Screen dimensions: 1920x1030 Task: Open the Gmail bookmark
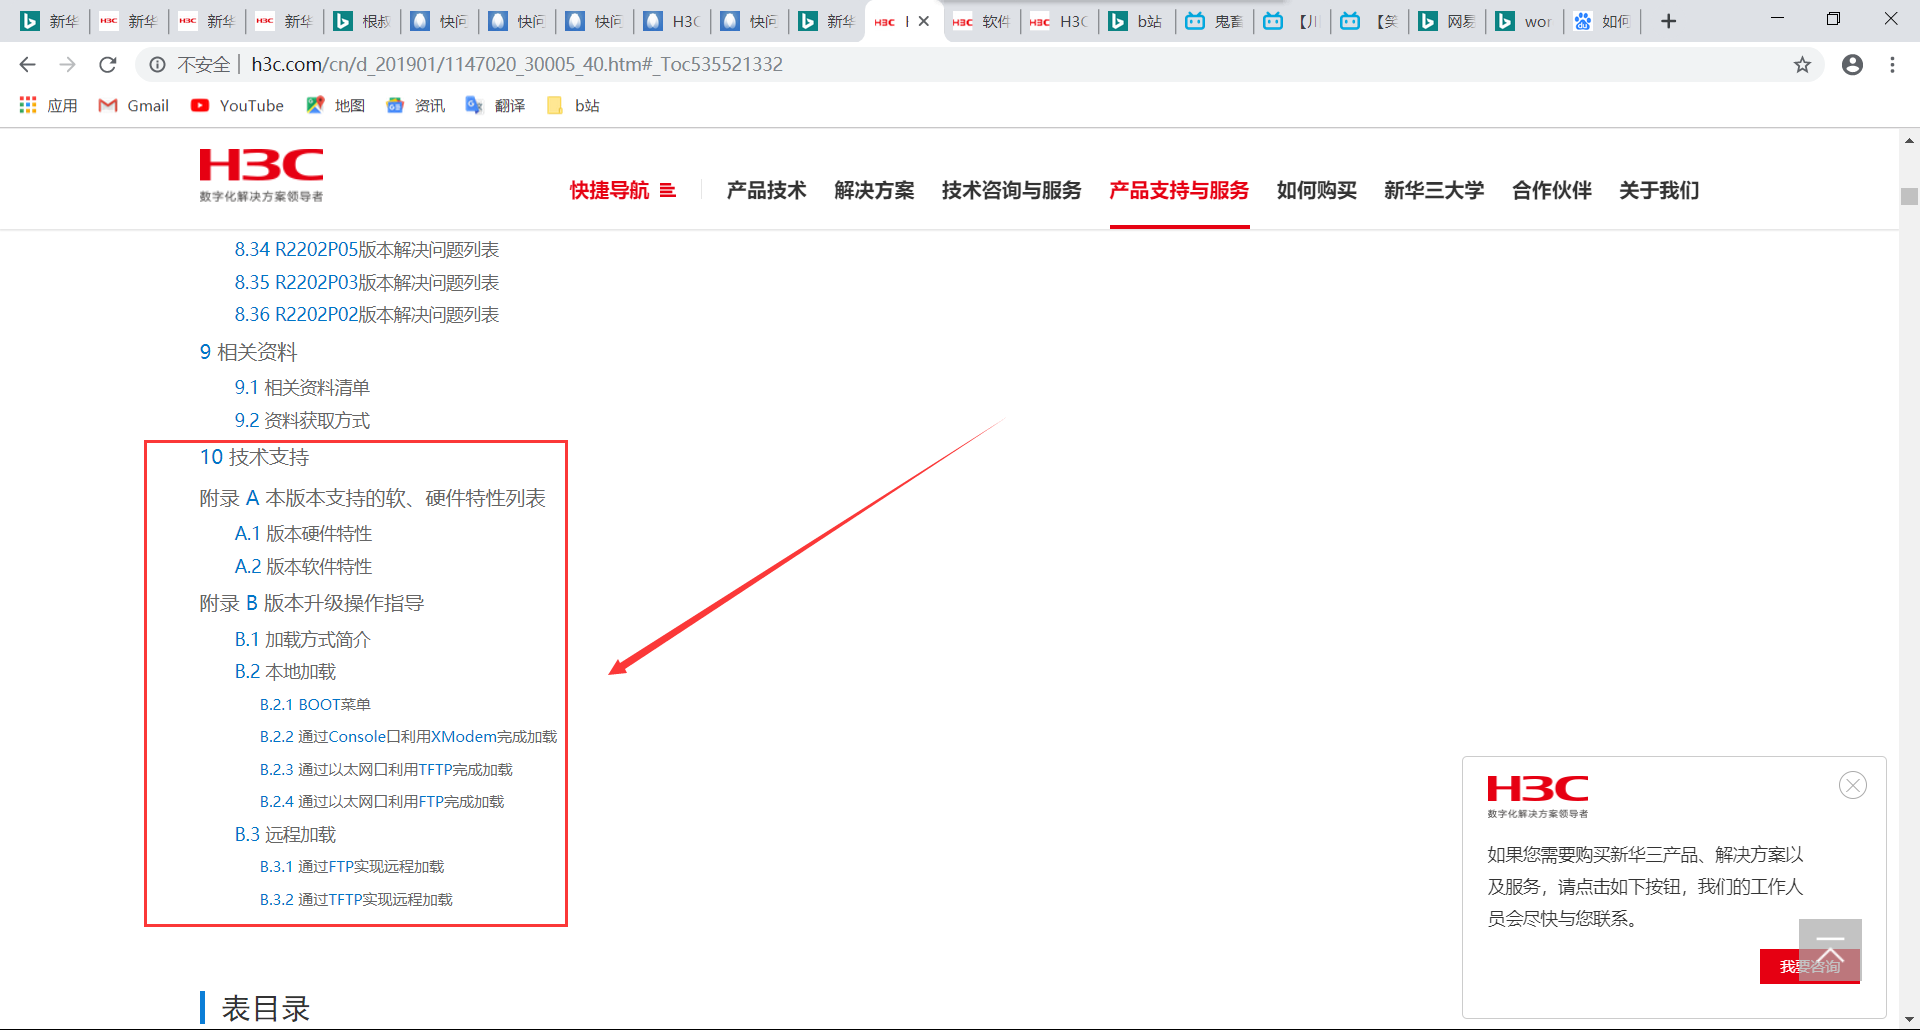(134, 105)
